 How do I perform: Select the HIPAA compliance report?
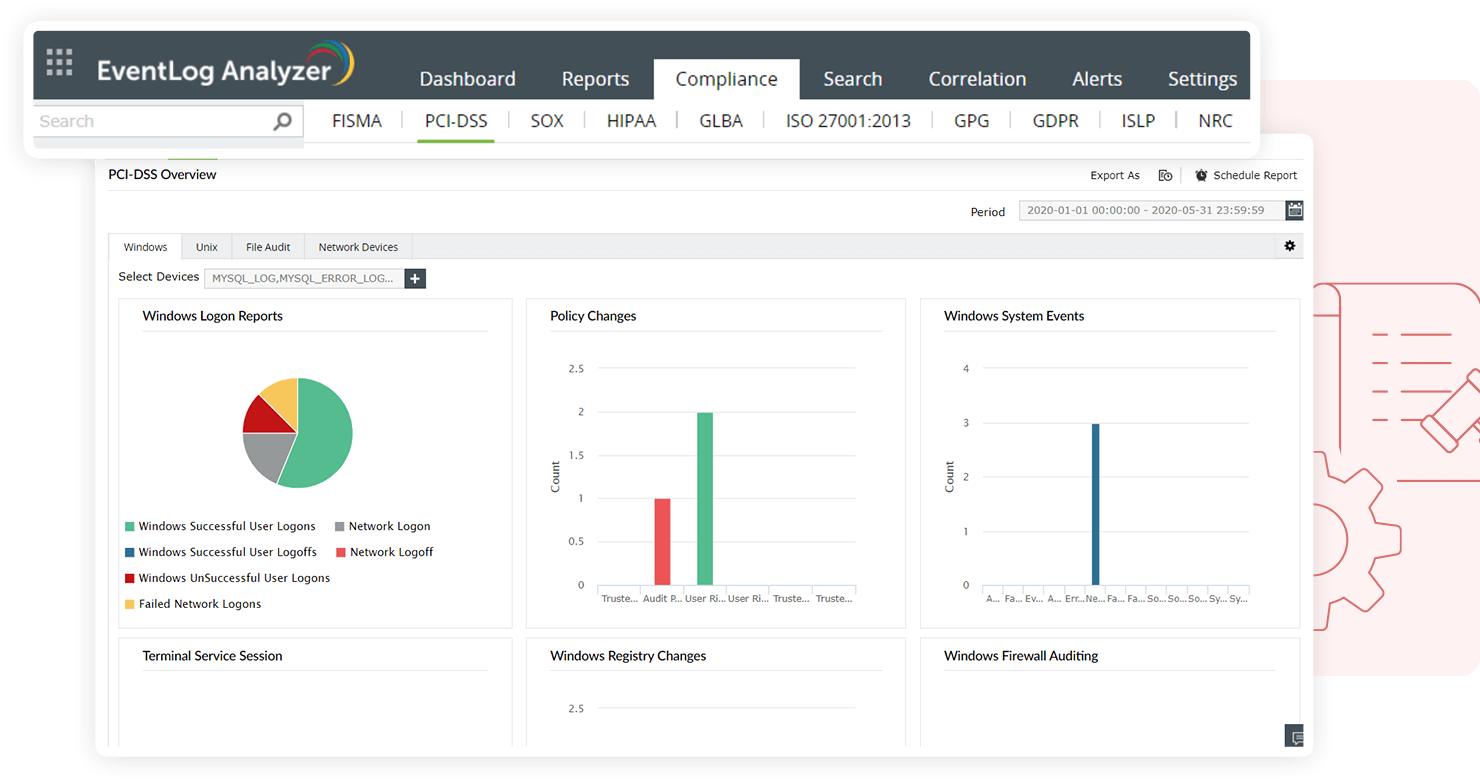tap(631, 121)
